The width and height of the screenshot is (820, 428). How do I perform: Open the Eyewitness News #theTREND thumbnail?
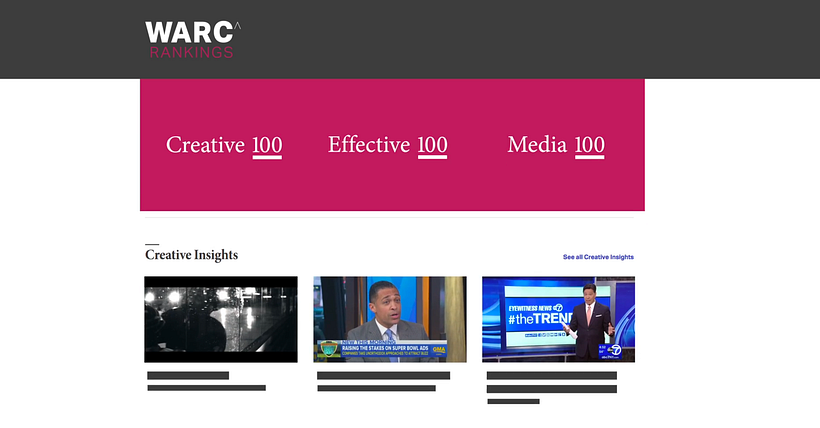559,319
